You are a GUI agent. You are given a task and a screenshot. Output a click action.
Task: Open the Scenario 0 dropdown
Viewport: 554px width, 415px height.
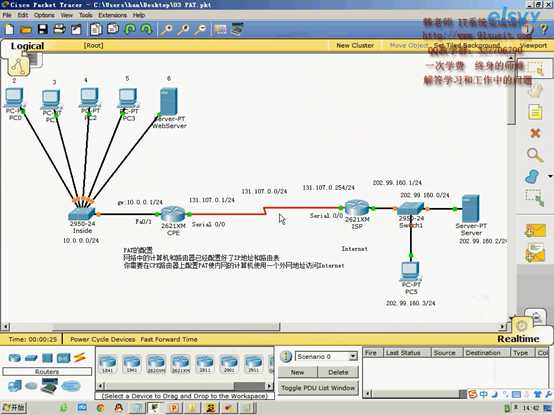pos(326,356)
